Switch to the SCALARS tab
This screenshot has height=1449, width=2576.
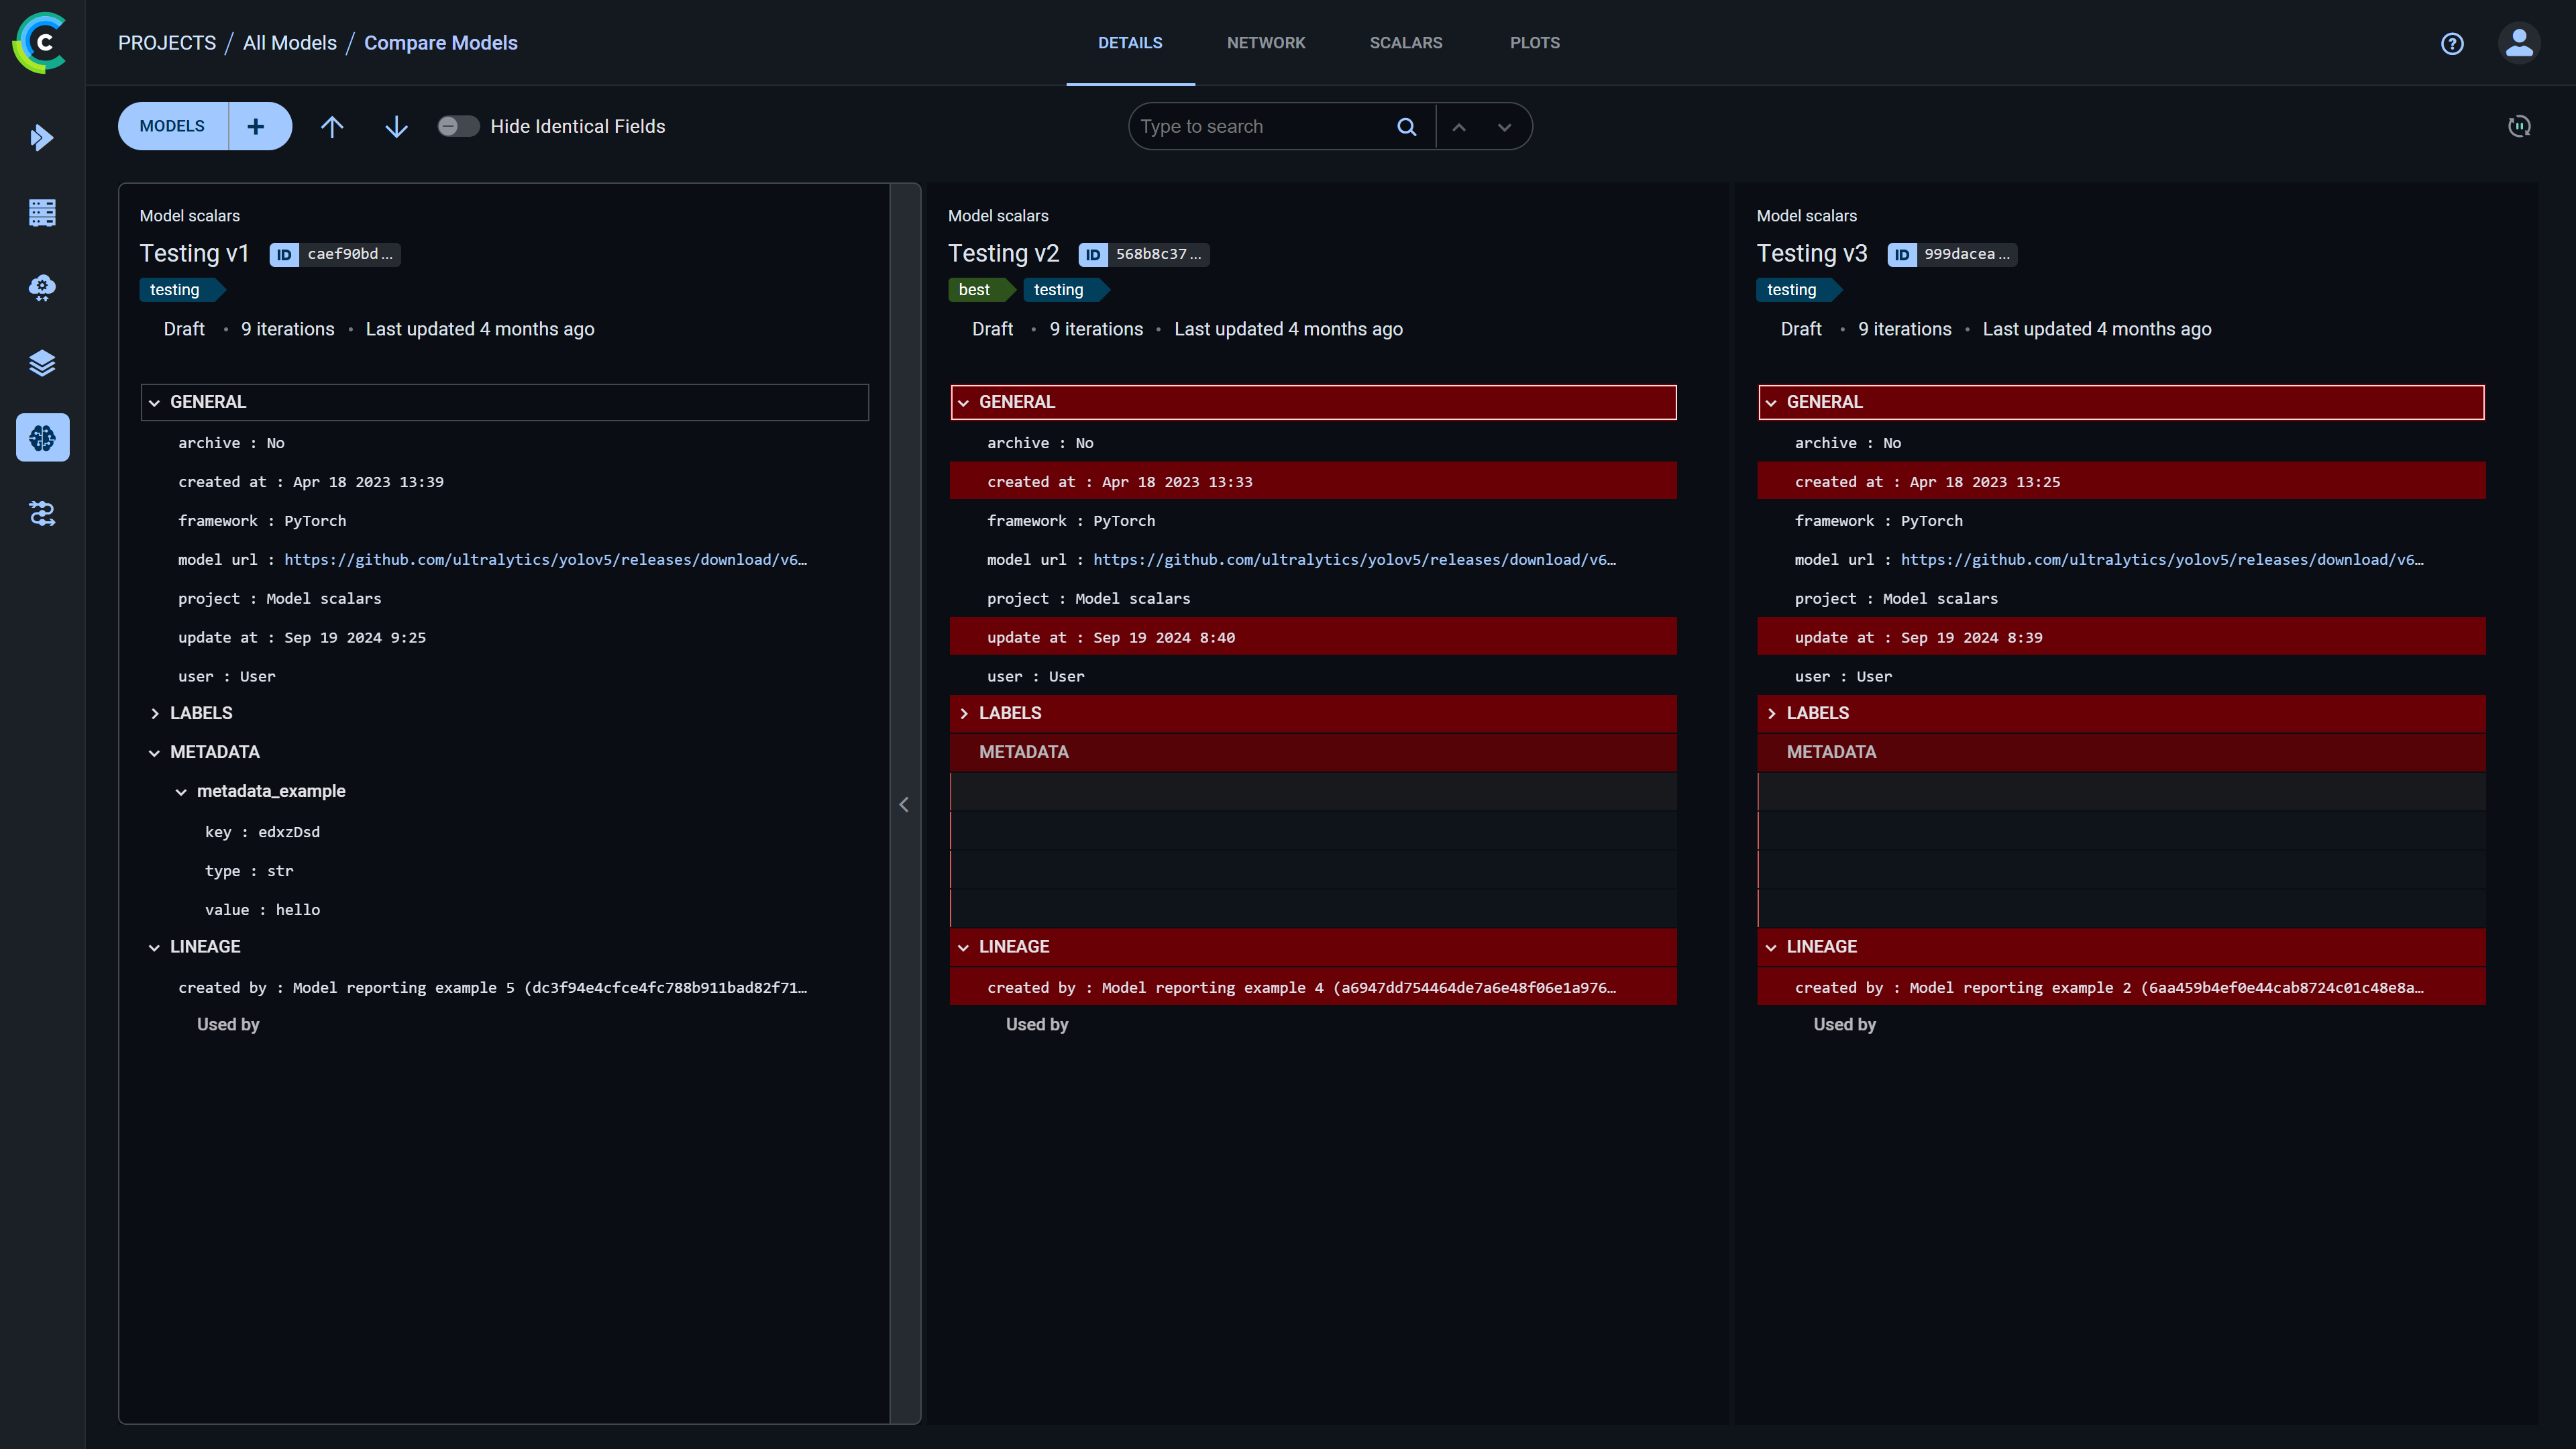pyautogui.click(x=1405, y=43)
